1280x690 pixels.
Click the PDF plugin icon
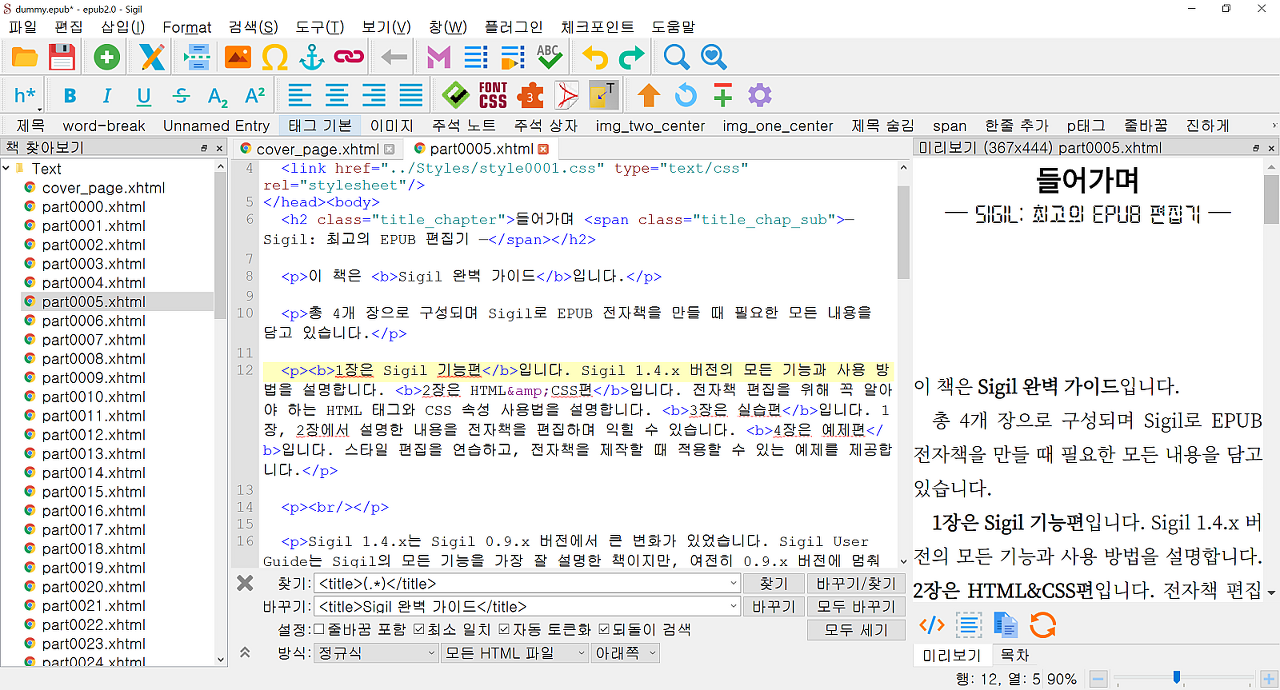(x=567, y=96)
